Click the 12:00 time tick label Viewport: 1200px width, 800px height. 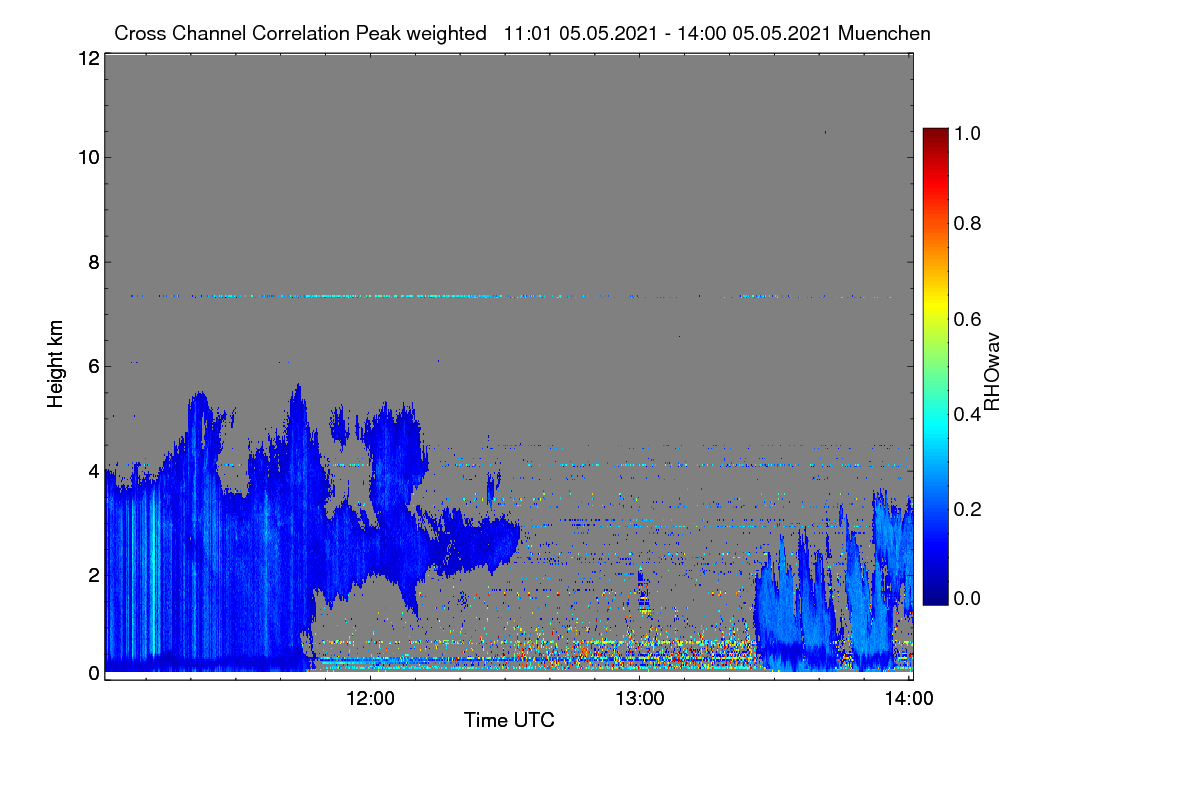370,699
